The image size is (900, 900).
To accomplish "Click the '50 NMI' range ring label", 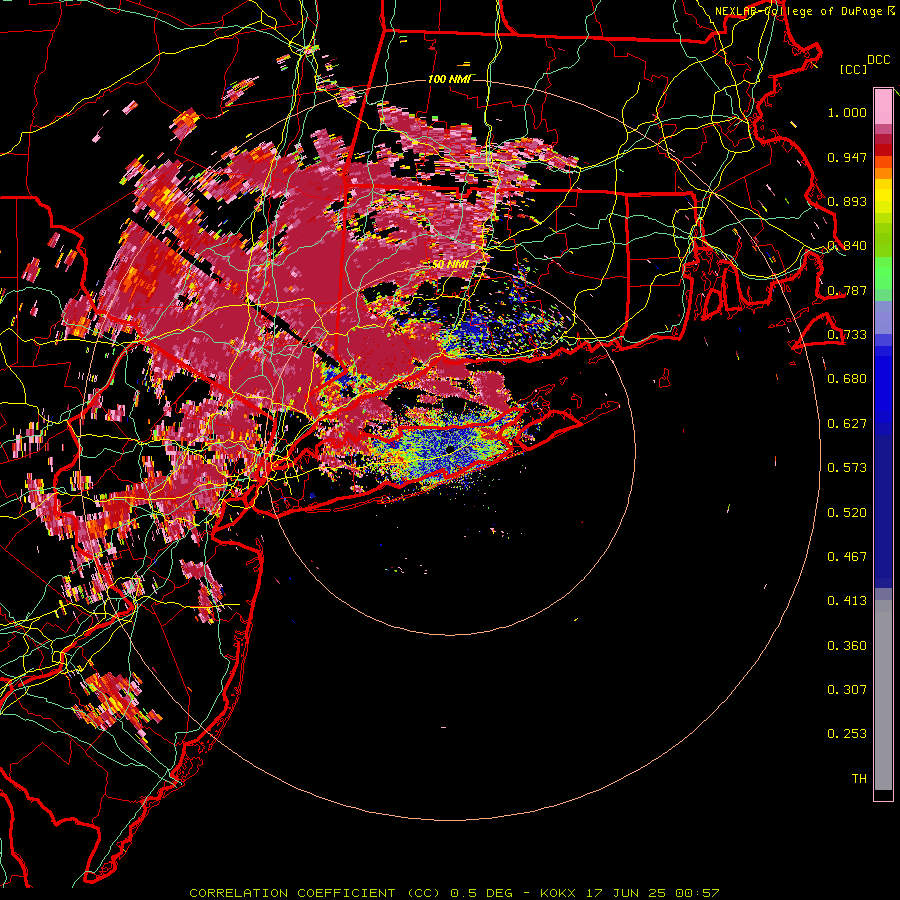I will tap(449, 264).
